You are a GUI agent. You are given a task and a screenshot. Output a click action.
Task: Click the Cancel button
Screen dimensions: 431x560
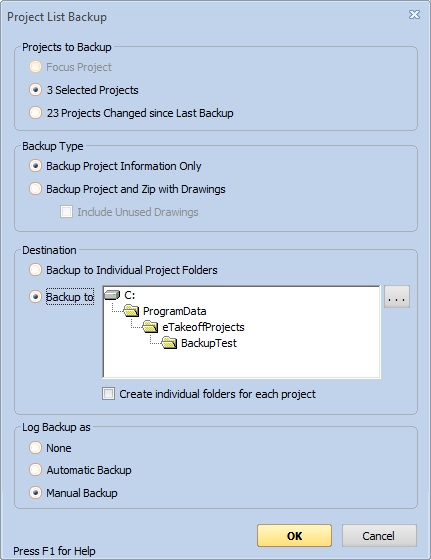point(379,536)
